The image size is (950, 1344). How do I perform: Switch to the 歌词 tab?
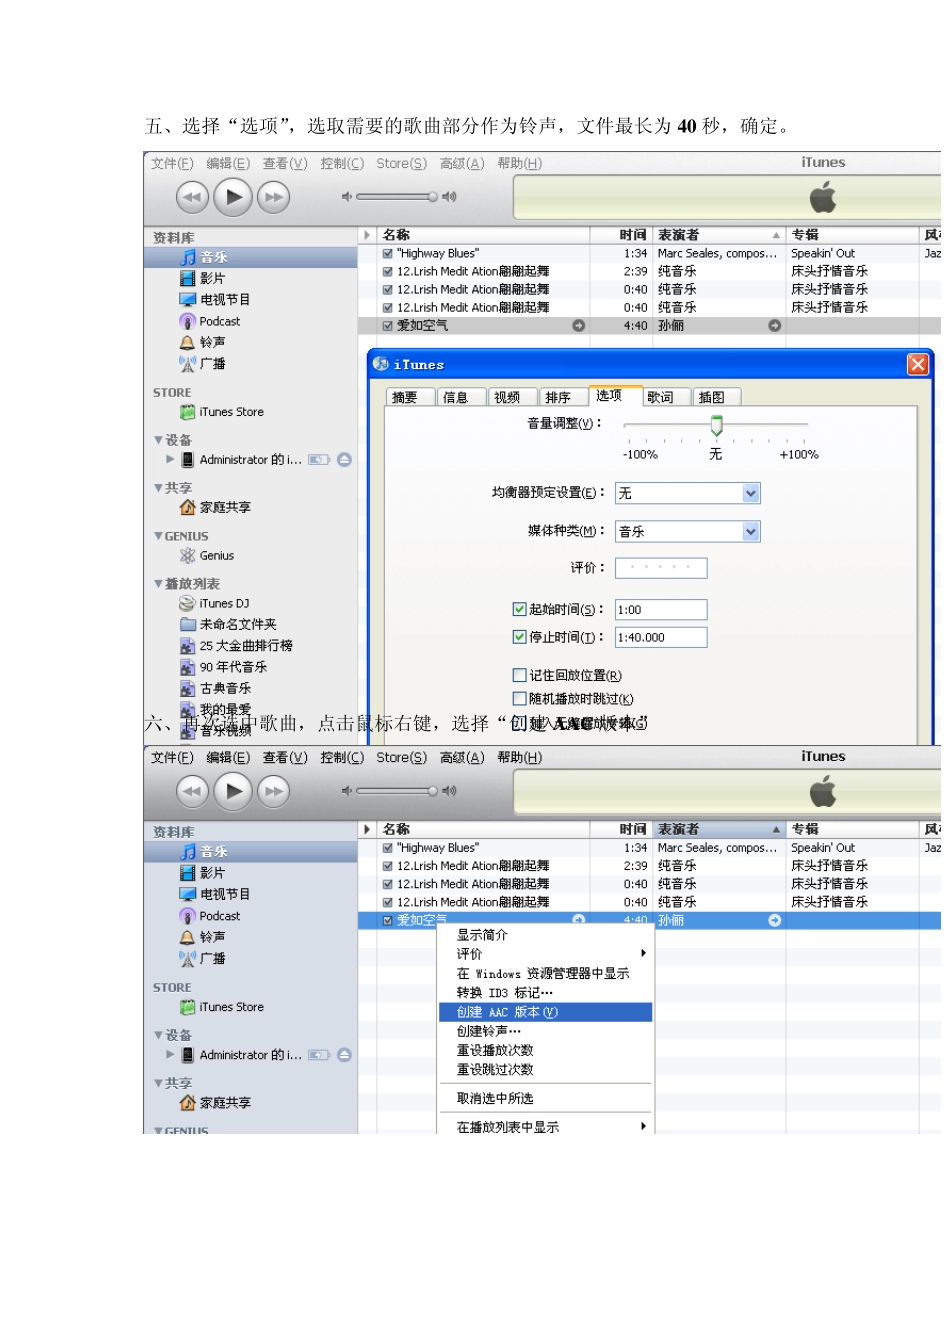point(665,397)
